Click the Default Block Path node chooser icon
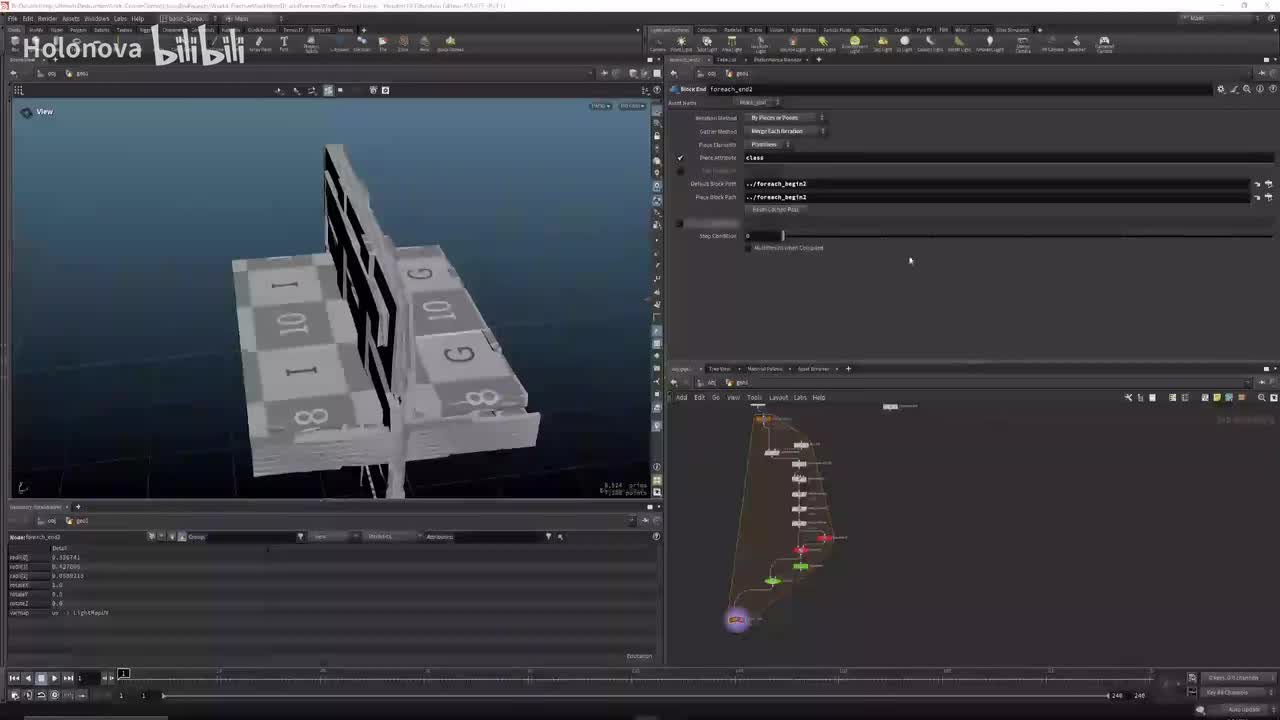Viewport: 1280px width, 720px height. tap(1268, 184)
